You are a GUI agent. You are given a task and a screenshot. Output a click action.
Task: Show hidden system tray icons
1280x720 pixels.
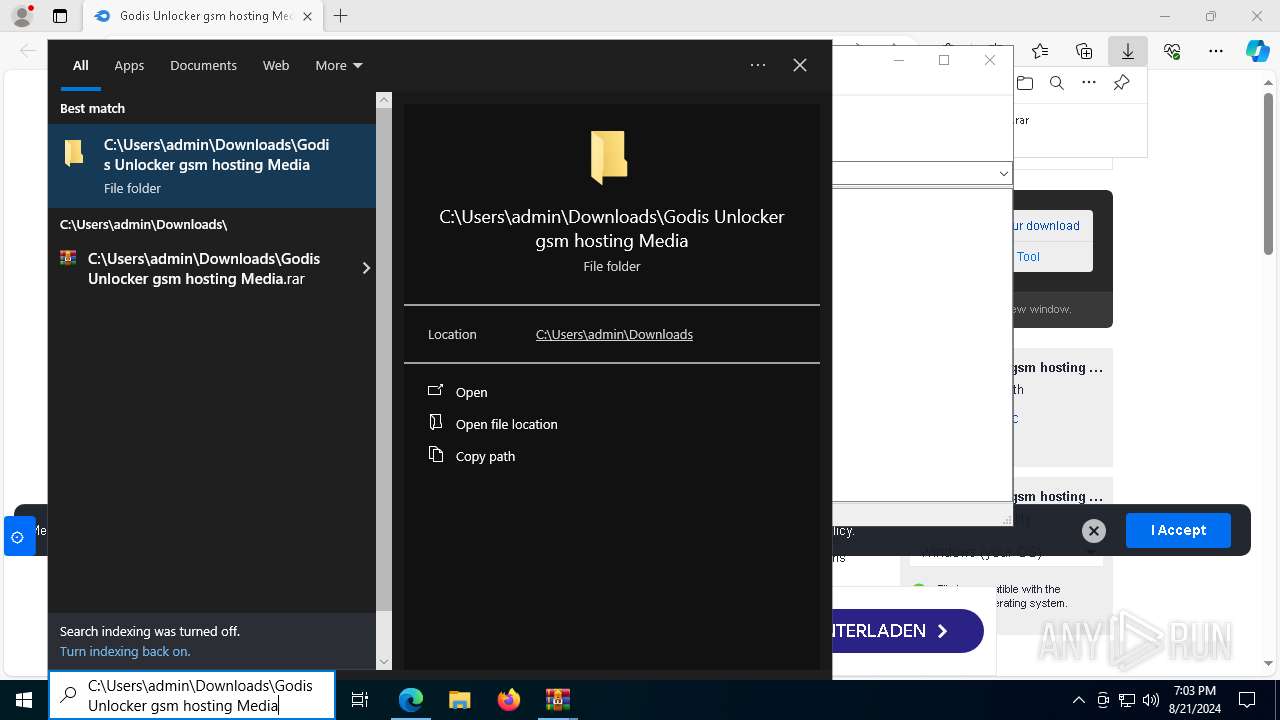point(1079,699)
